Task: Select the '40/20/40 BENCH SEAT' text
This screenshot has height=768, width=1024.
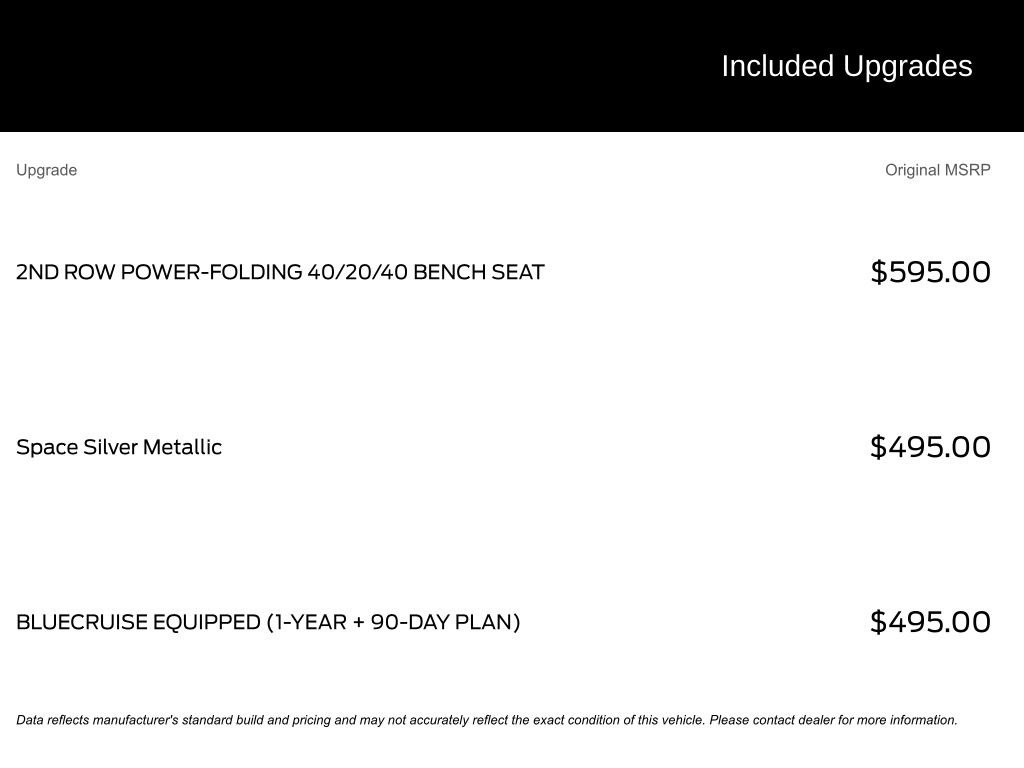Action: (426, 272)
